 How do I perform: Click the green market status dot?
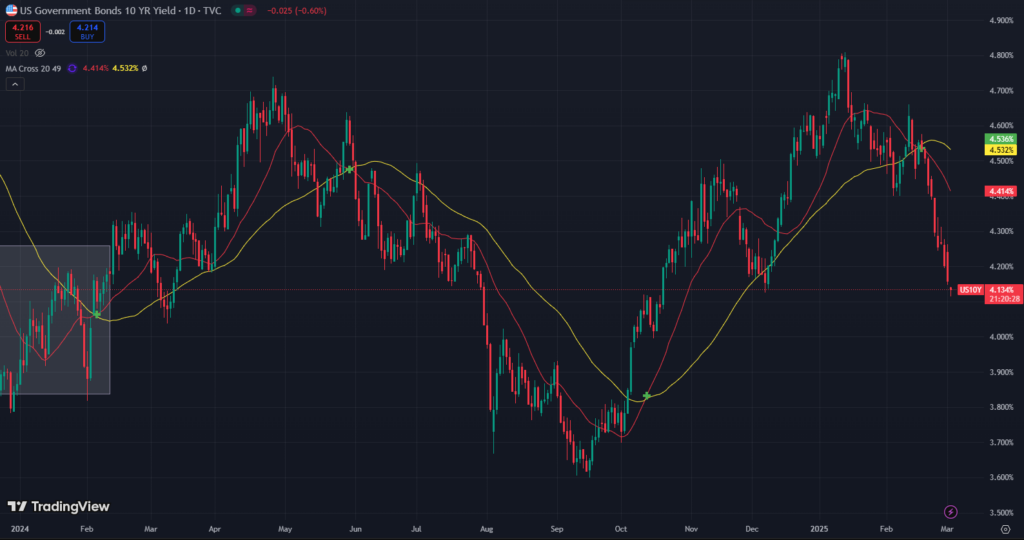tap(238, 10)
